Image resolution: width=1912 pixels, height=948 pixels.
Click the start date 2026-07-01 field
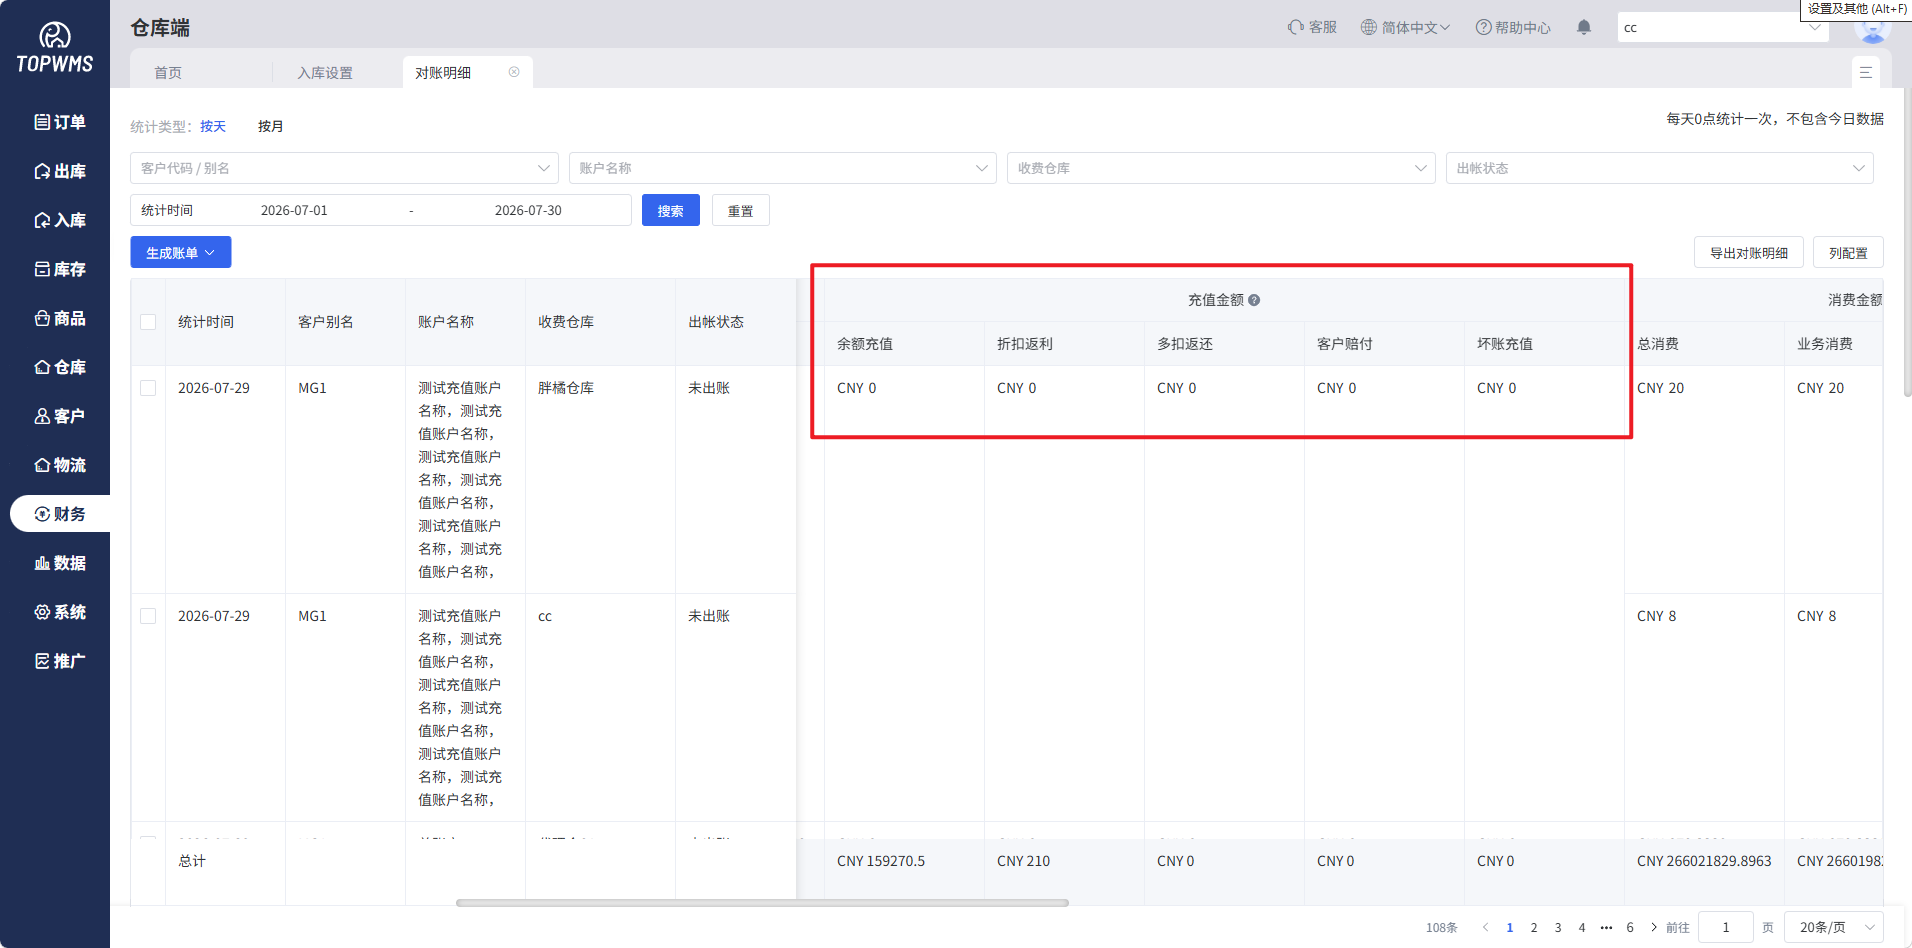coord(294,210)
